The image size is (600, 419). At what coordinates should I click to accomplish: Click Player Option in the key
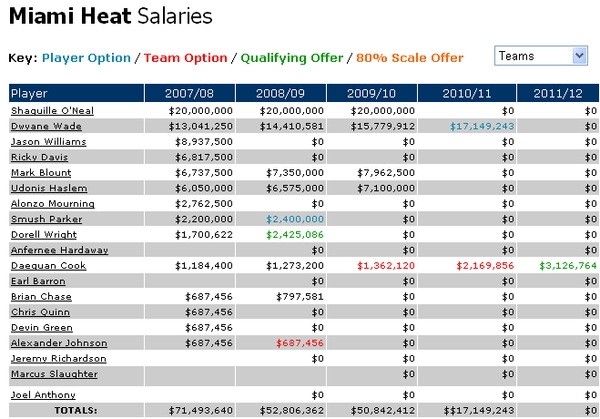(x=86, y=58)
